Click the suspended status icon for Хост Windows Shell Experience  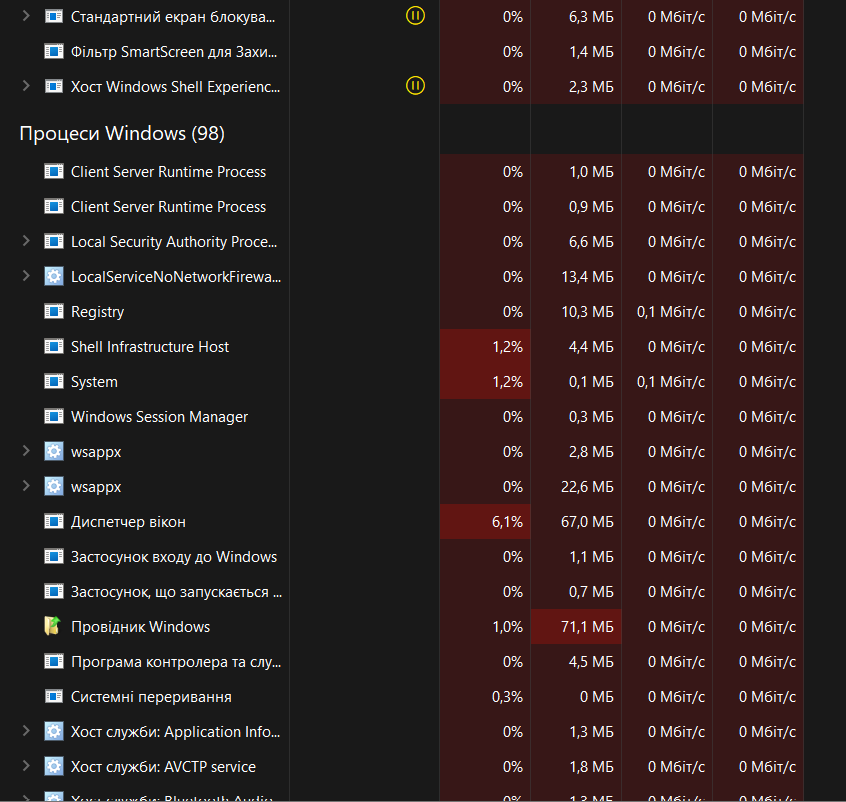415,85
